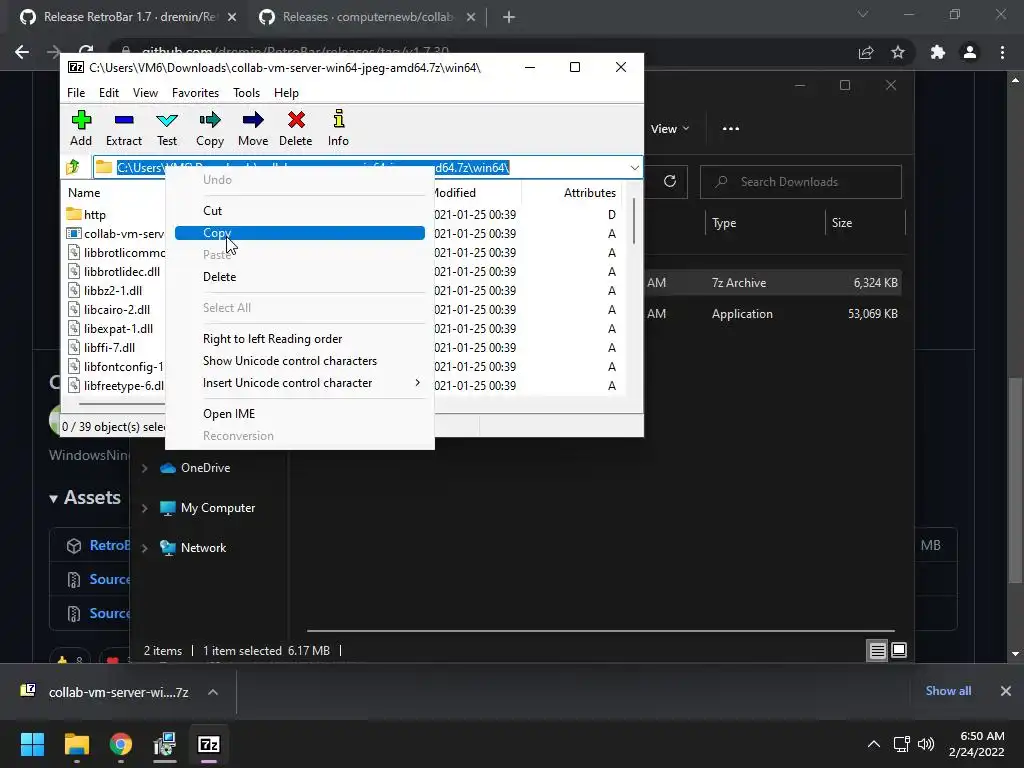Expand My Computer in Explorer sidebar

click(x=145, y=508)
